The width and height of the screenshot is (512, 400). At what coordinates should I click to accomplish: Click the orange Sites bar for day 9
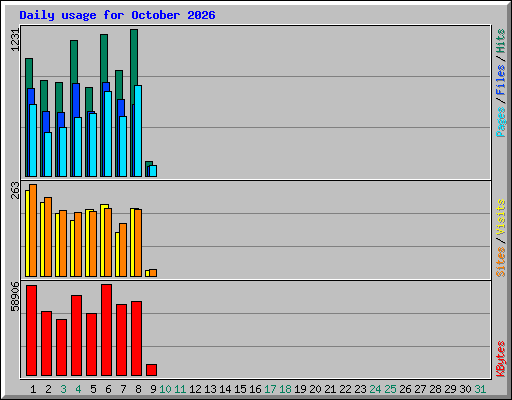tap(153, 273)
